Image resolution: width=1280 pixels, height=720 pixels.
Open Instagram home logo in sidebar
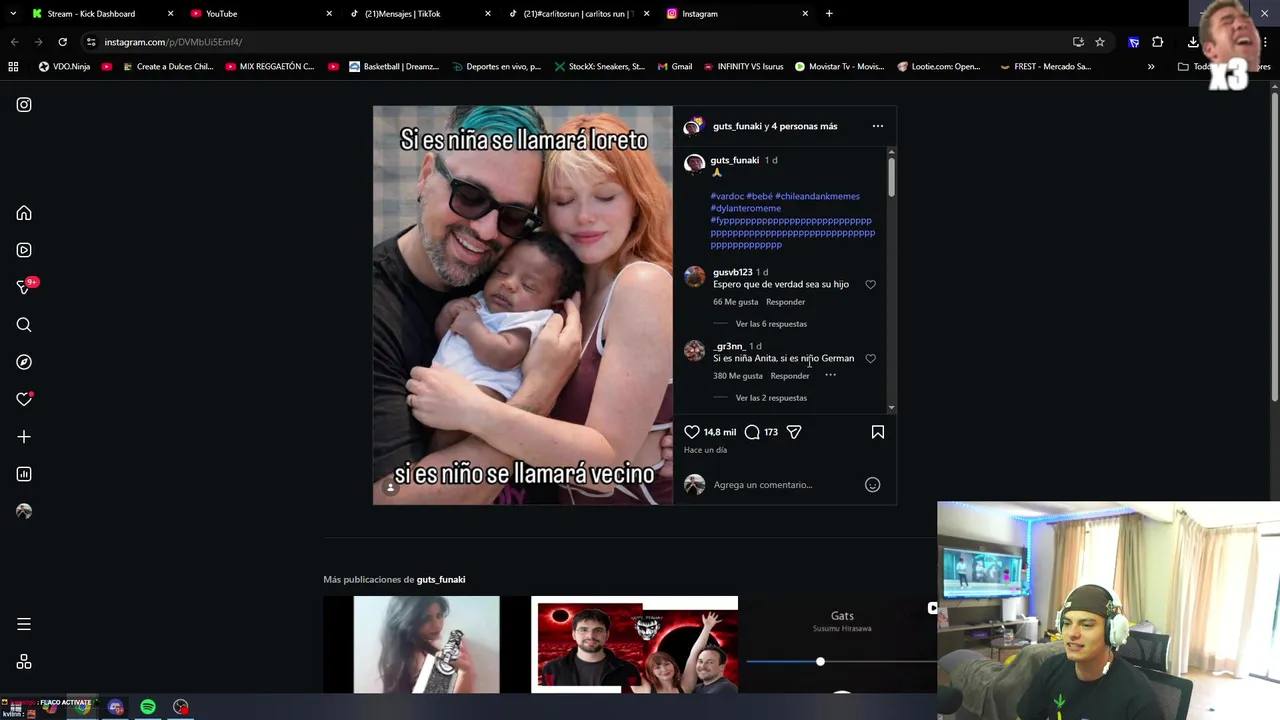point(24,104)
